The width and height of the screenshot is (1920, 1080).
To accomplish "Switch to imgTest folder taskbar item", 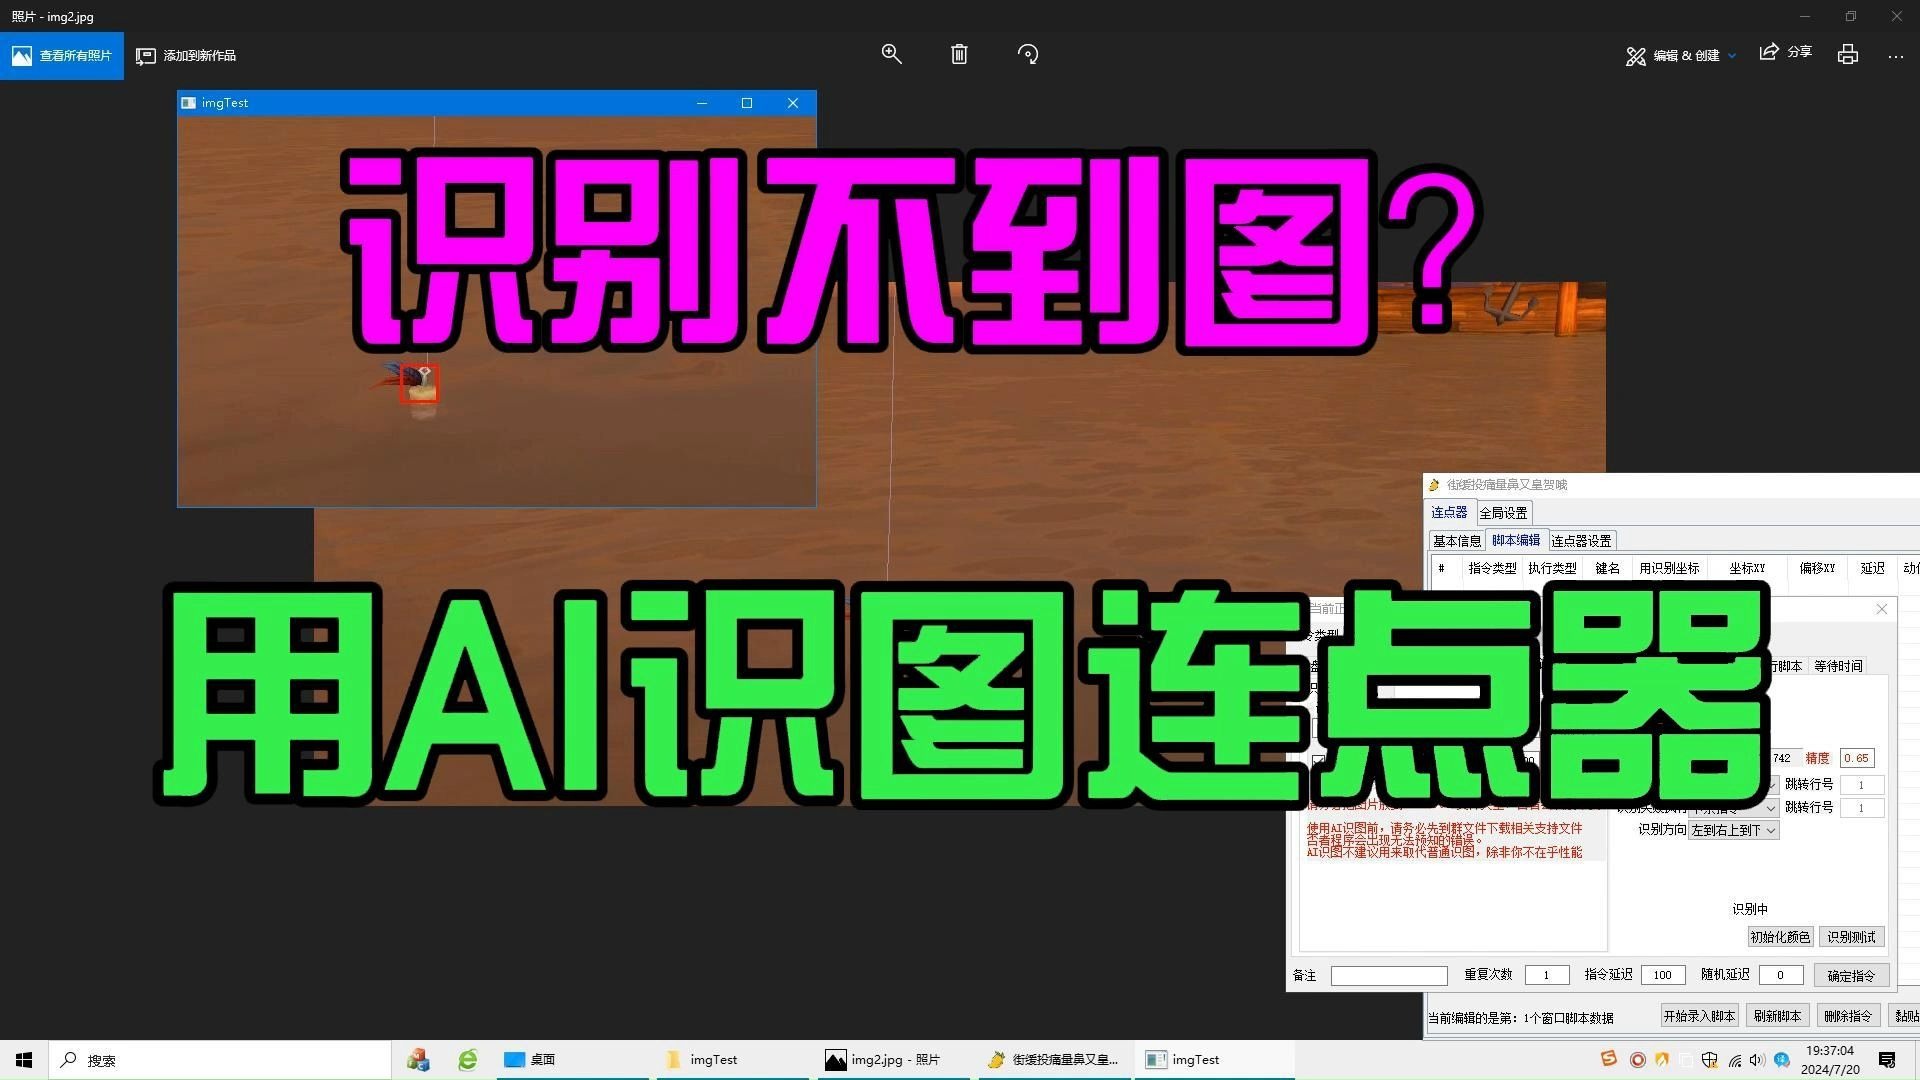I will (732, 1060).
